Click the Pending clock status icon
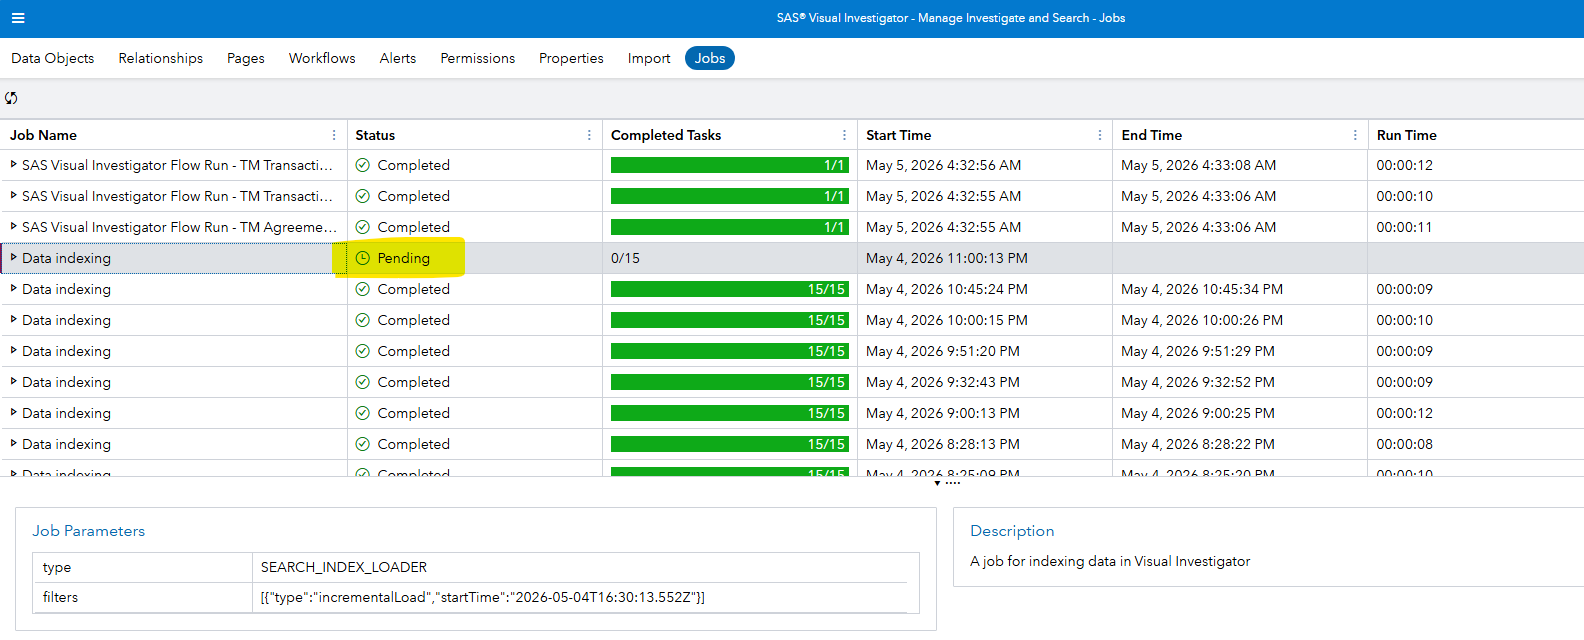The height and width of the screenshot is (640, 1584). pos(363,258)
